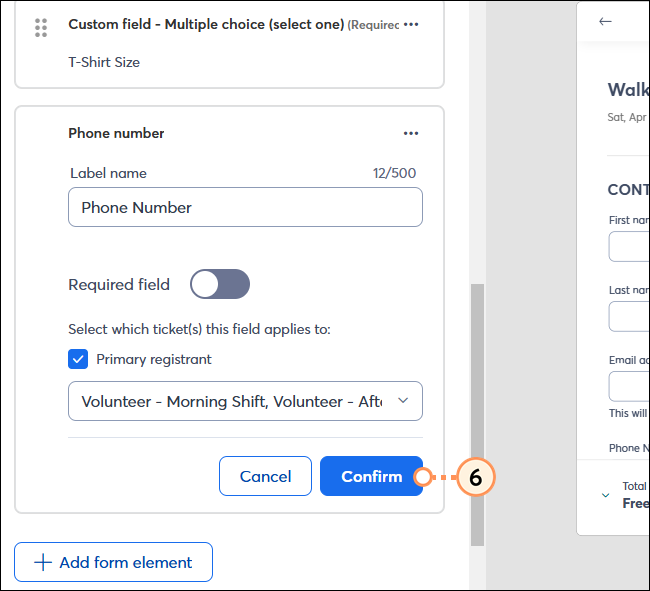Click into the Label name input
The height and width of the screenshot is (591, 650).
245,207
